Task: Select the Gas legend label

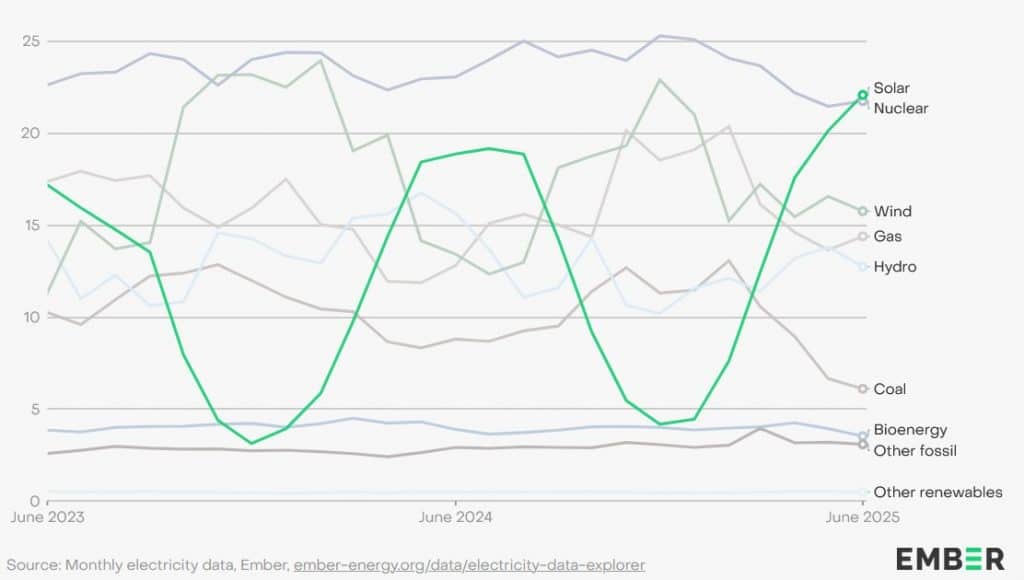Action: 887,236
